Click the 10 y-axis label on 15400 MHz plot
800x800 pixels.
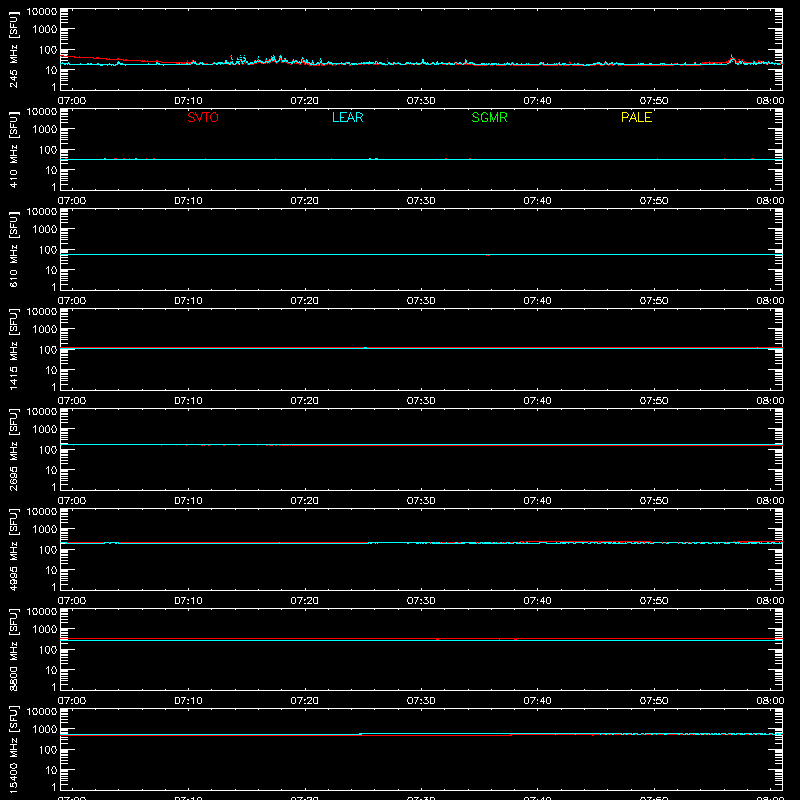(51, 770)
